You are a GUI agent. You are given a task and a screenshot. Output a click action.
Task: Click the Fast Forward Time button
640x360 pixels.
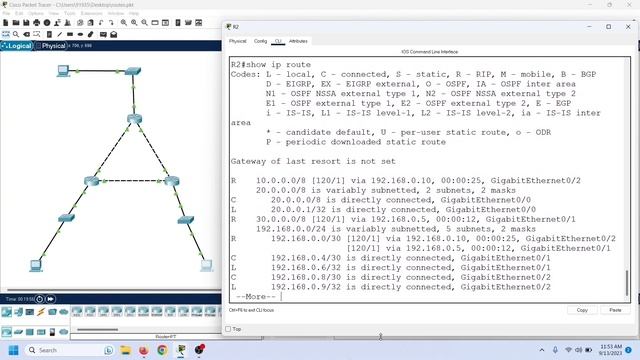tap(50, 299)
